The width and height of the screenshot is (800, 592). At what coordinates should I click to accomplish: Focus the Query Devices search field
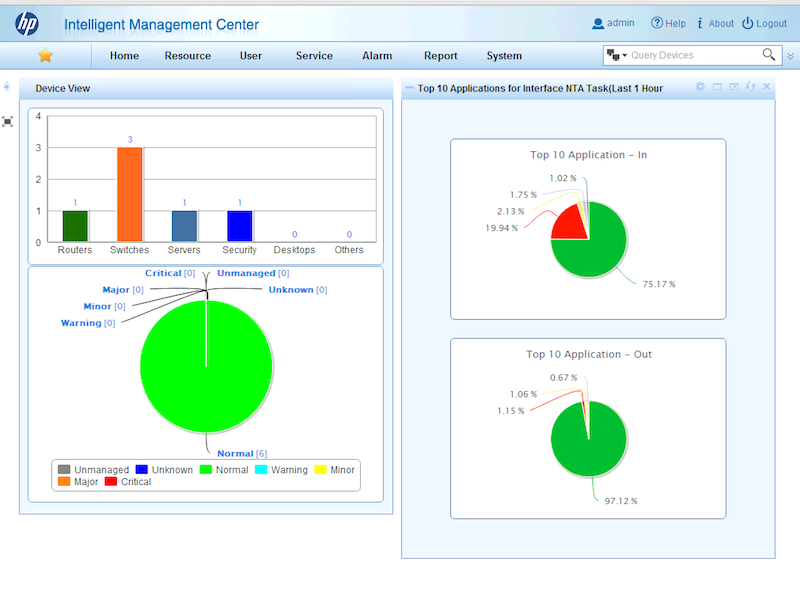point(694,55)
